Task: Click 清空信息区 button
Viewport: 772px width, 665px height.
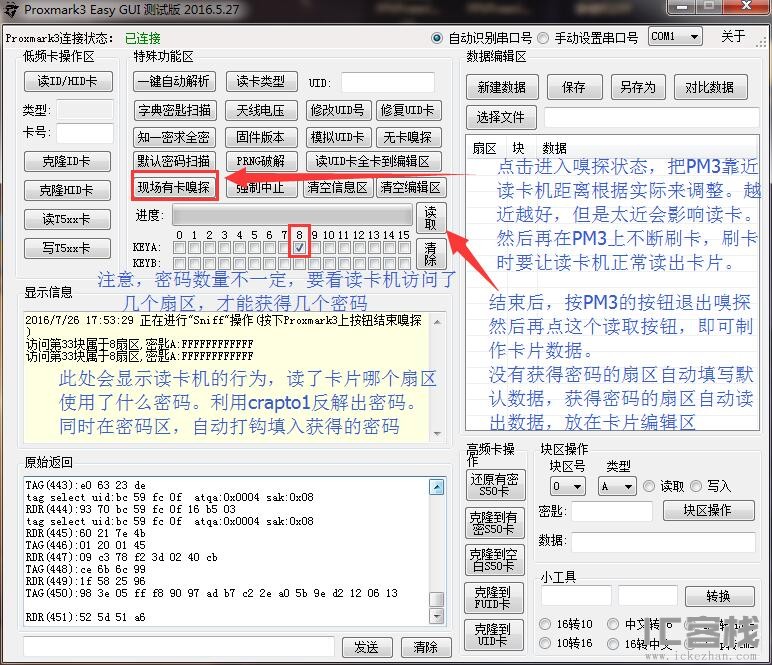Action: (x=338, y=188)
